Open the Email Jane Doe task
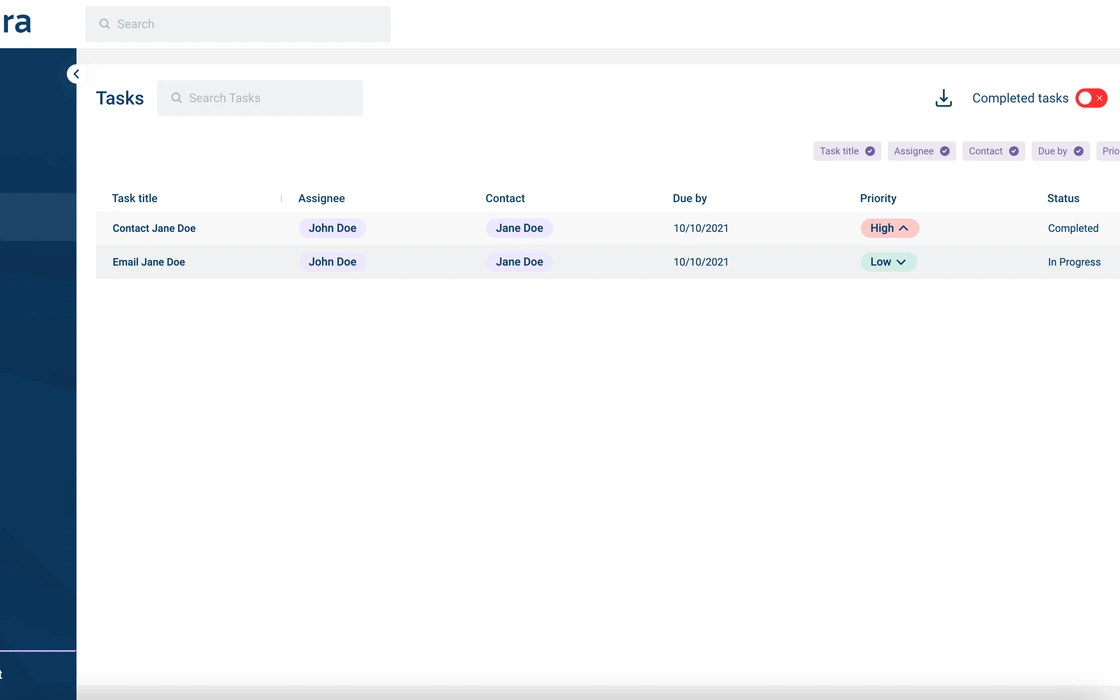This screenshot has width=1120, height=700. click(149, 261)
